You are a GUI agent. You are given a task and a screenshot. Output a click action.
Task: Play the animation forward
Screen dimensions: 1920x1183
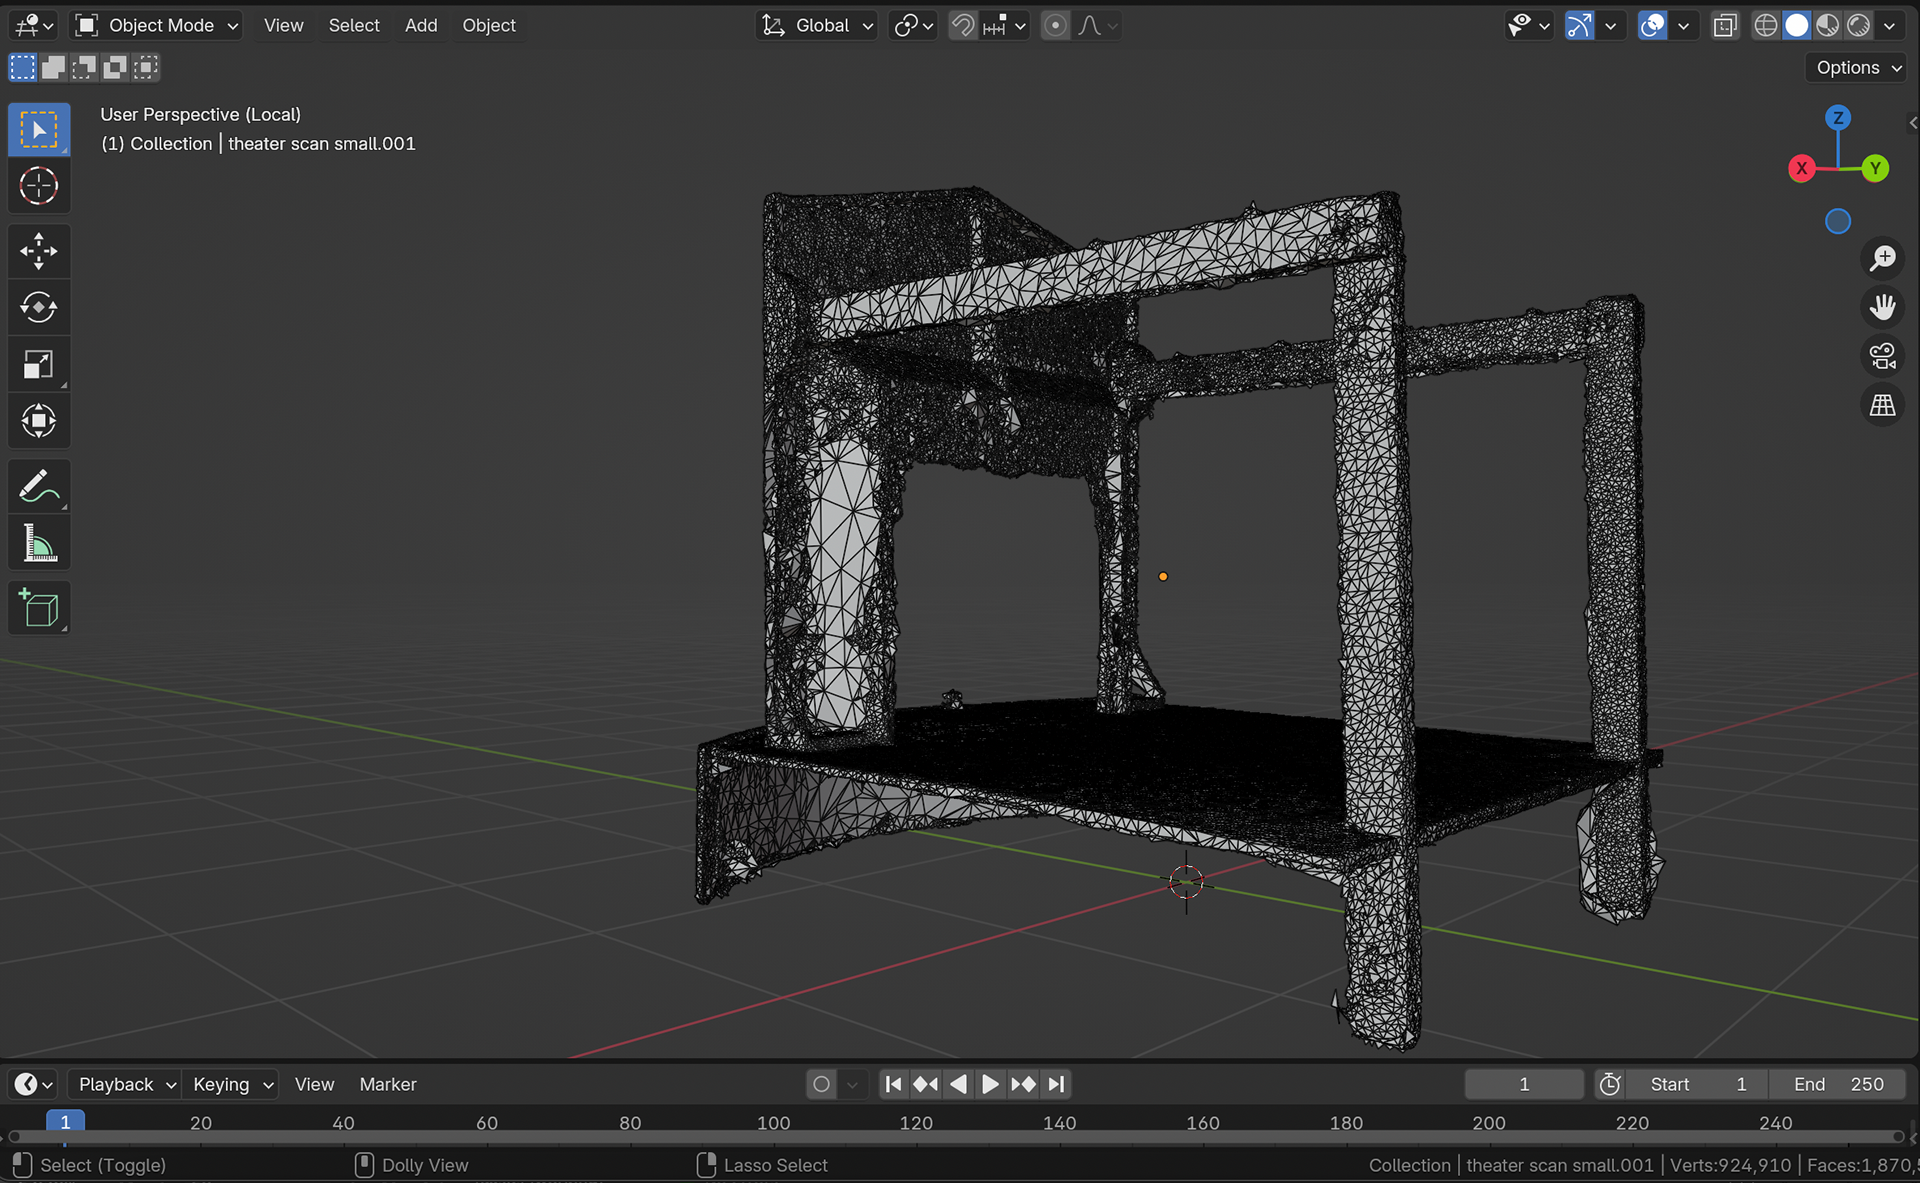990,1084
